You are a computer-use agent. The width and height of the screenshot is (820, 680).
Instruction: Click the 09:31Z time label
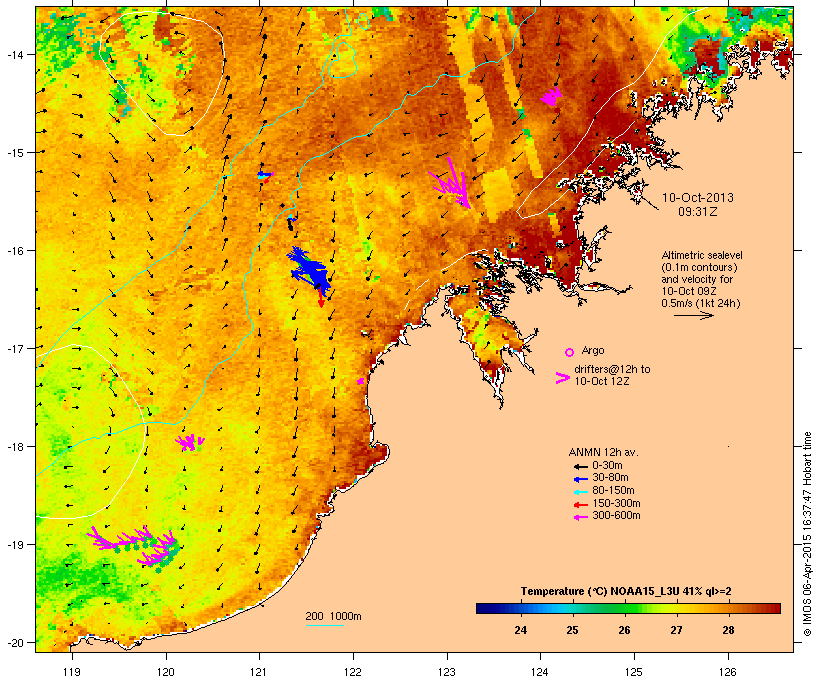(x=698, y=212)
